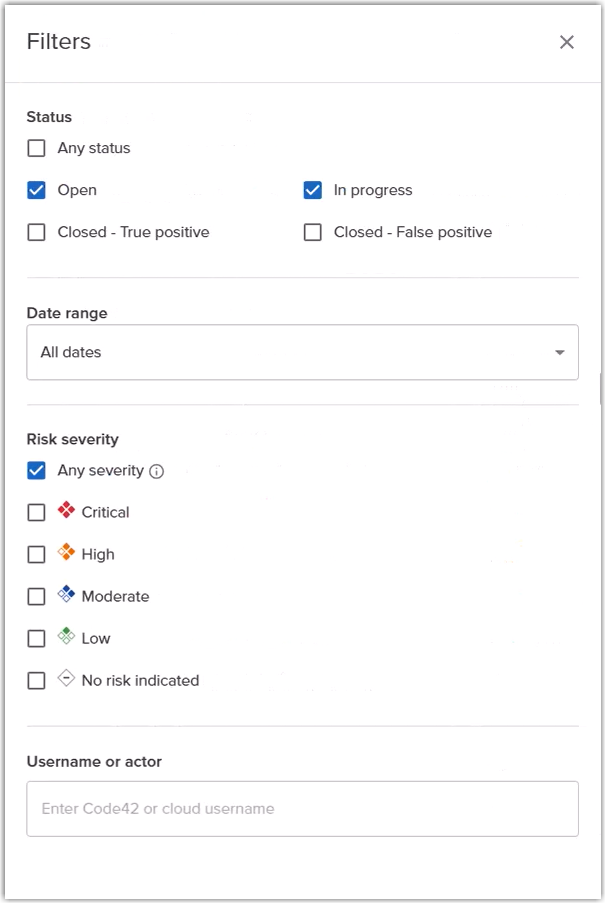Click the red Critical severity icon
The width and height of the screenshot is (606, 904).
[x=67, y=511]
